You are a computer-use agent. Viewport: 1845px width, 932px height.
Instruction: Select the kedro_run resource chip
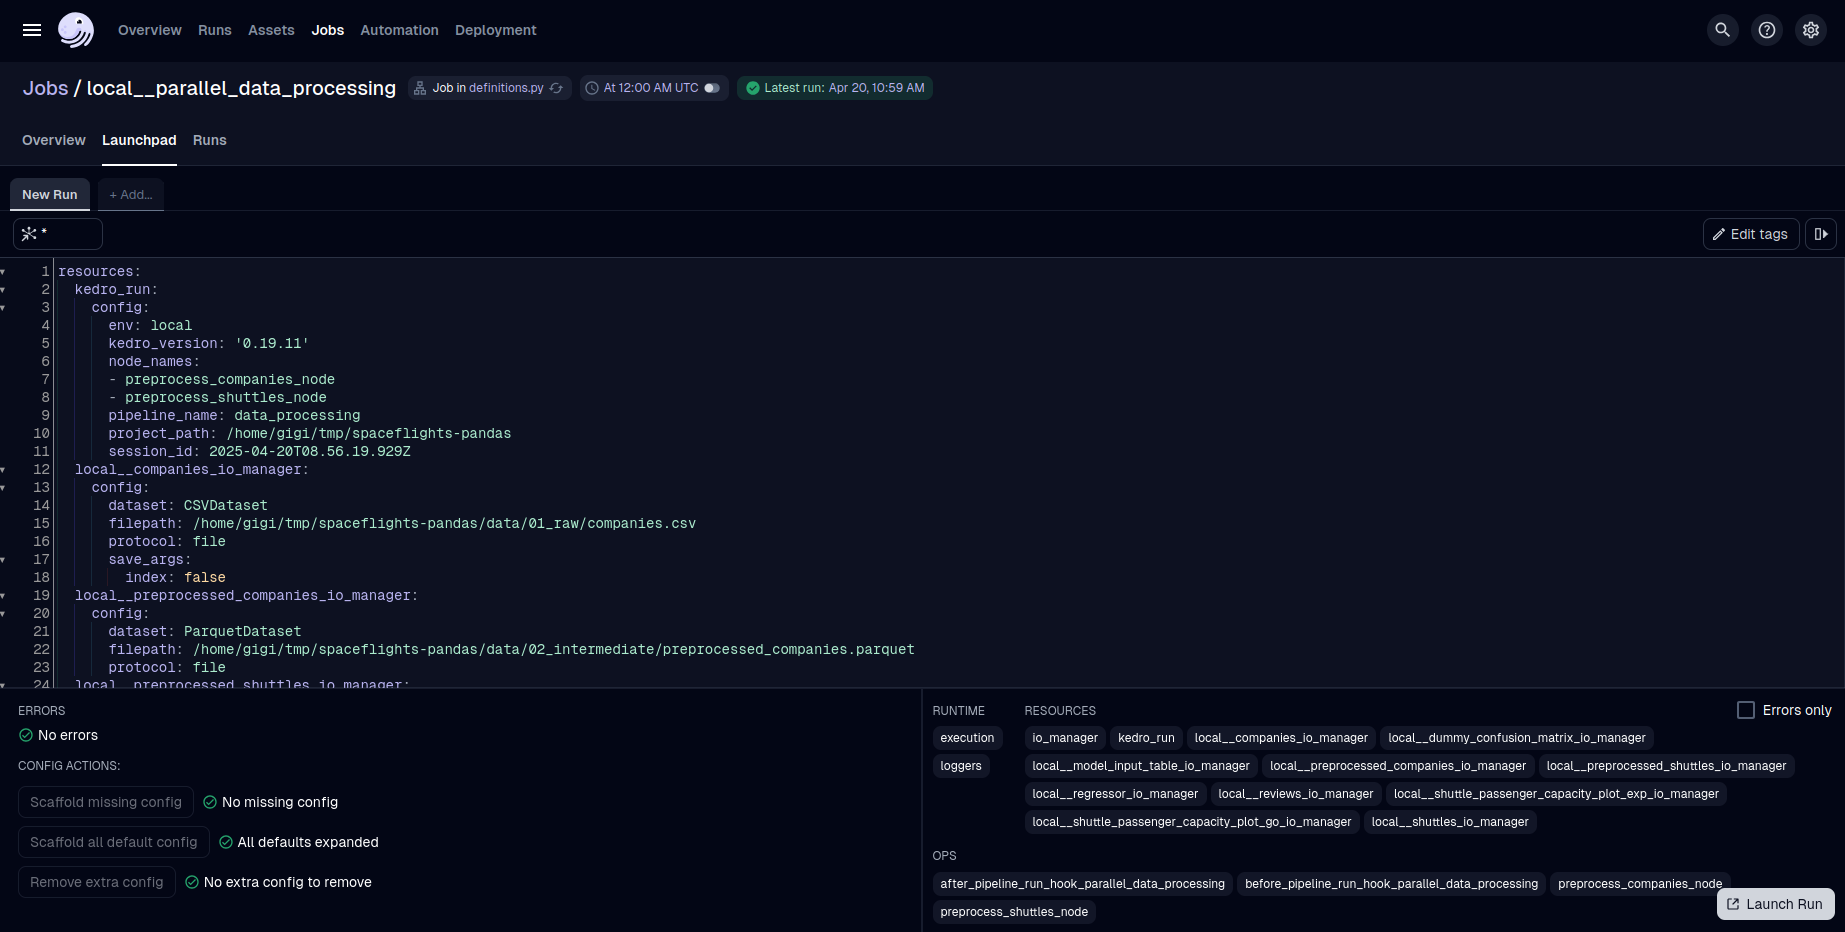(1146, 738)
